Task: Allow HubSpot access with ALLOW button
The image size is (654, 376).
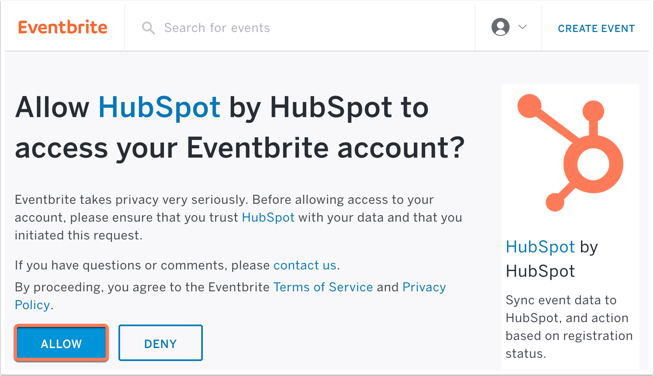Action: click(x=61, y=343)
